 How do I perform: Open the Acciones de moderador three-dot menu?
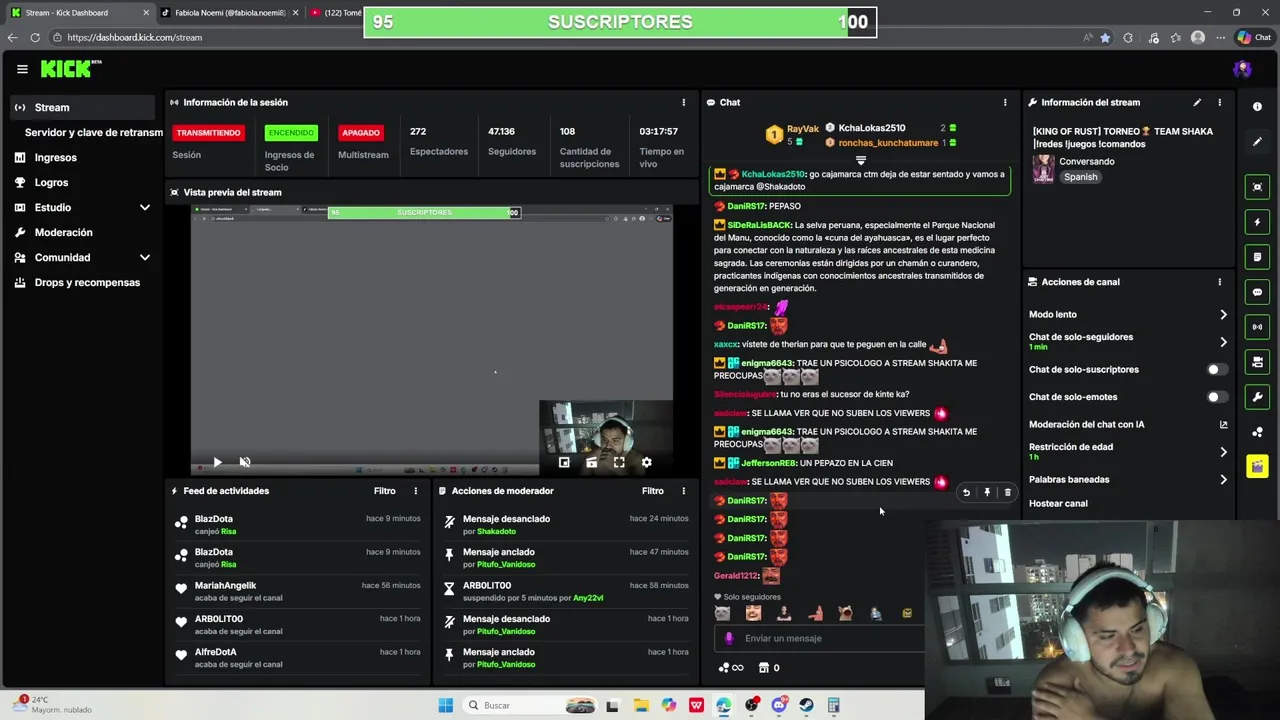point(684,491)
